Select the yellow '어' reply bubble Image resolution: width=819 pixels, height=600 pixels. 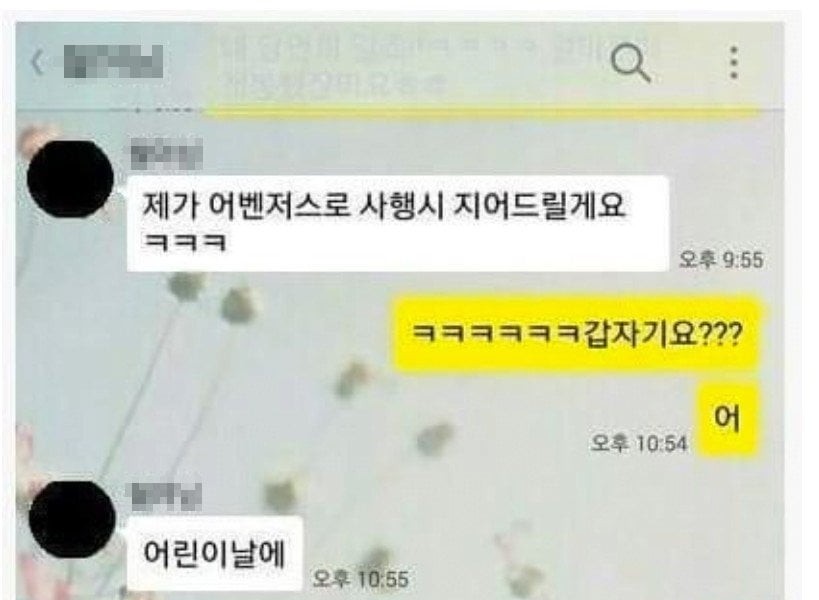click(x=727, y=418)
